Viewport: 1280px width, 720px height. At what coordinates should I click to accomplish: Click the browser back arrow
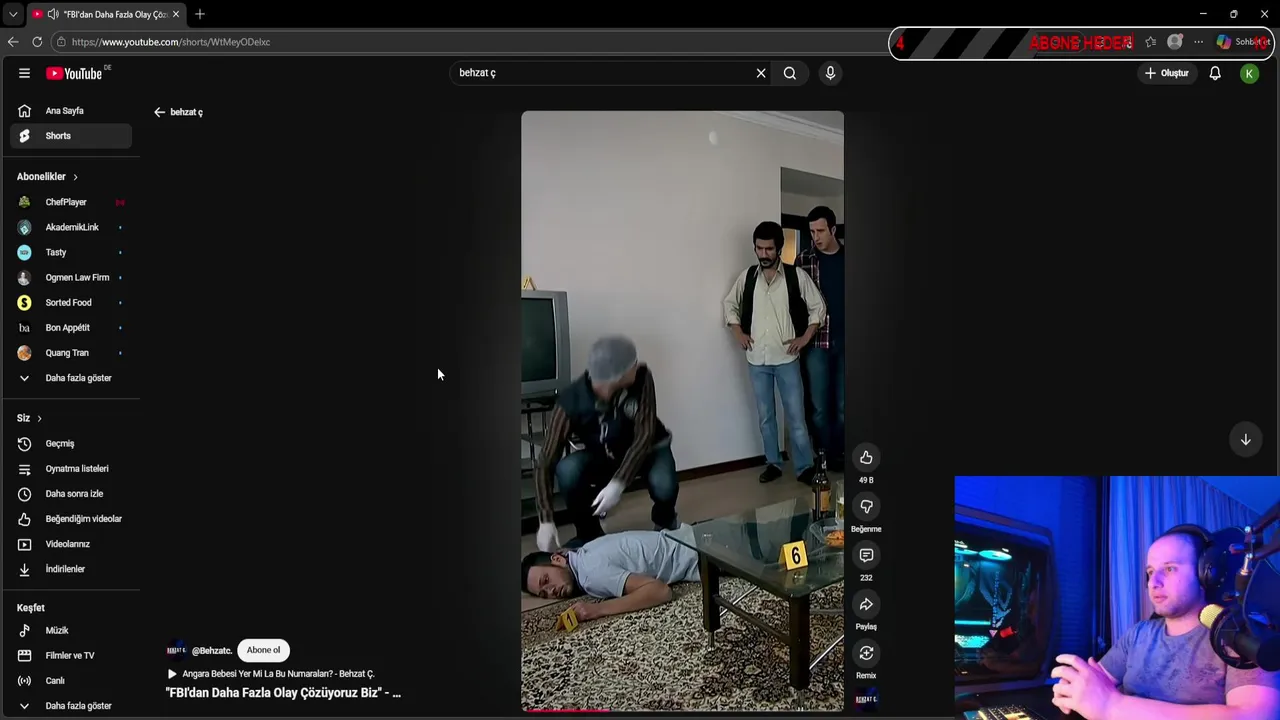pos(13,42)
